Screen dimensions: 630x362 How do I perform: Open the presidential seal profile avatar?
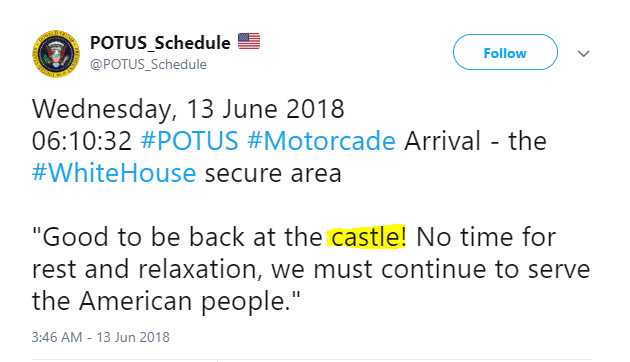(x=56, y=53)
